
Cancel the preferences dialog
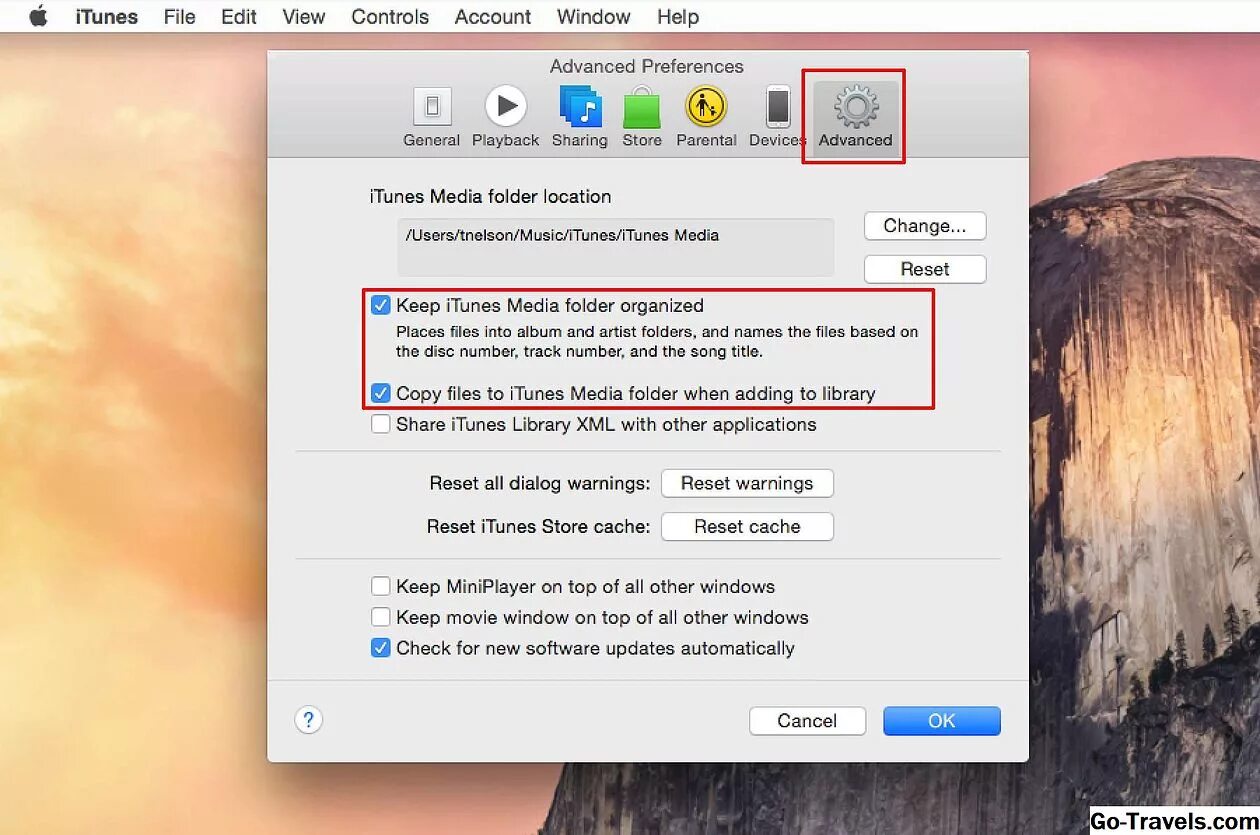(x=807, y=721)
